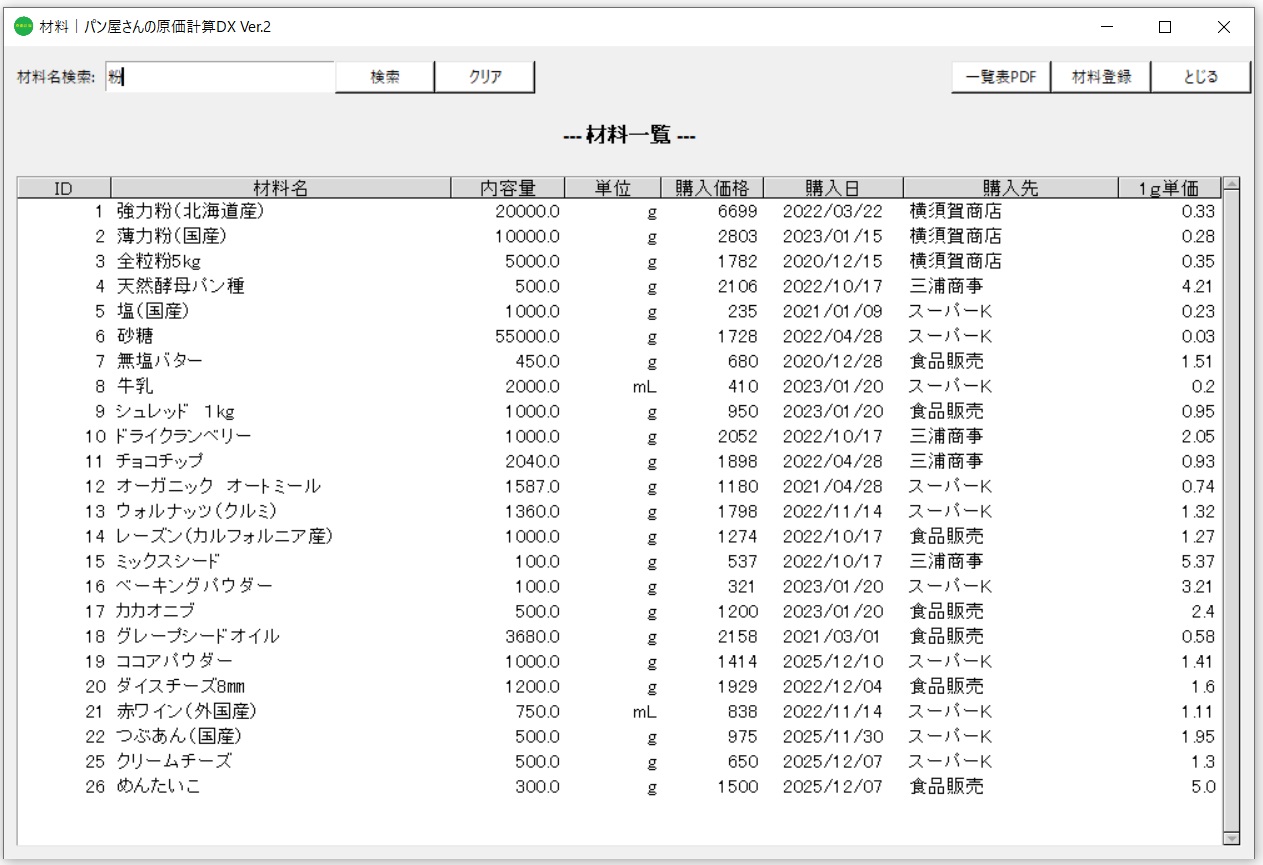Click the 材料名 column header
Image resolution: width=1263 pixels, height=865 pixels.
click(280, 187)
